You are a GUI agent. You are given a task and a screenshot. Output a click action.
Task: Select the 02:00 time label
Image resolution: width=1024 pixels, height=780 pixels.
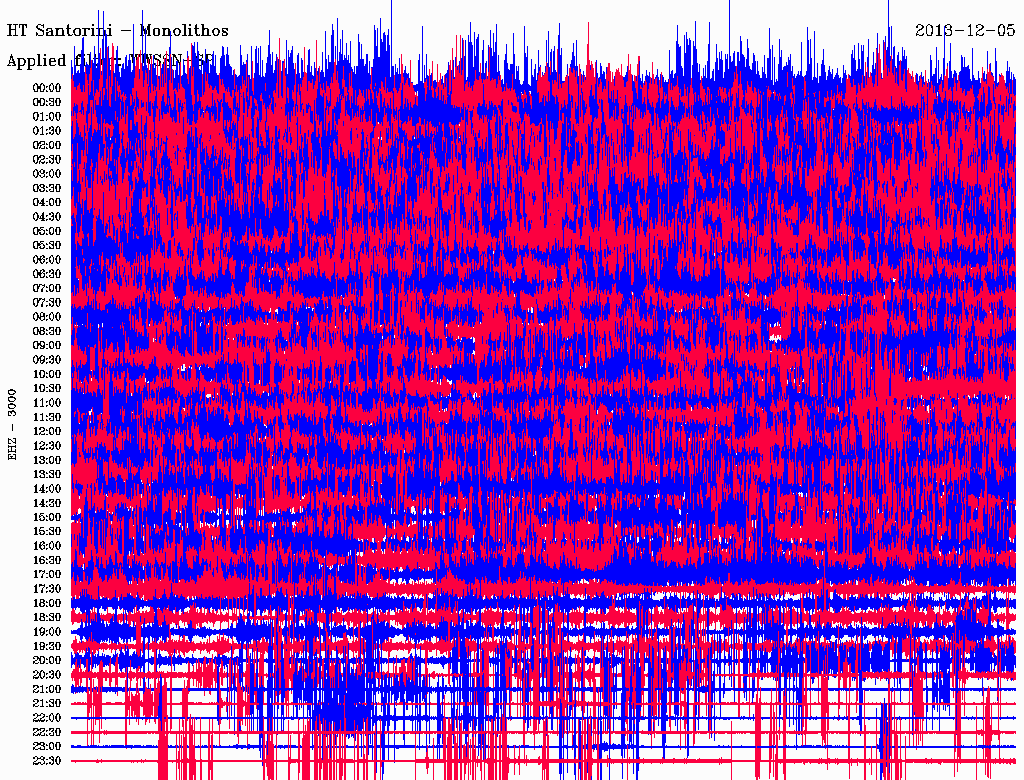pos(47,146)
